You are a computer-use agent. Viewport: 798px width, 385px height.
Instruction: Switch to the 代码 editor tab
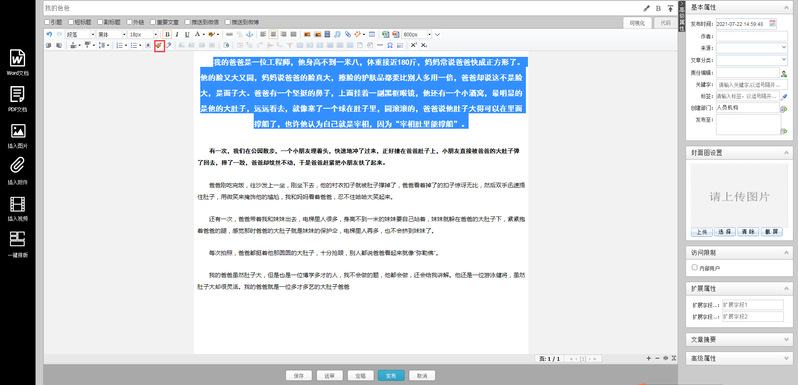[x=665, y=23]
